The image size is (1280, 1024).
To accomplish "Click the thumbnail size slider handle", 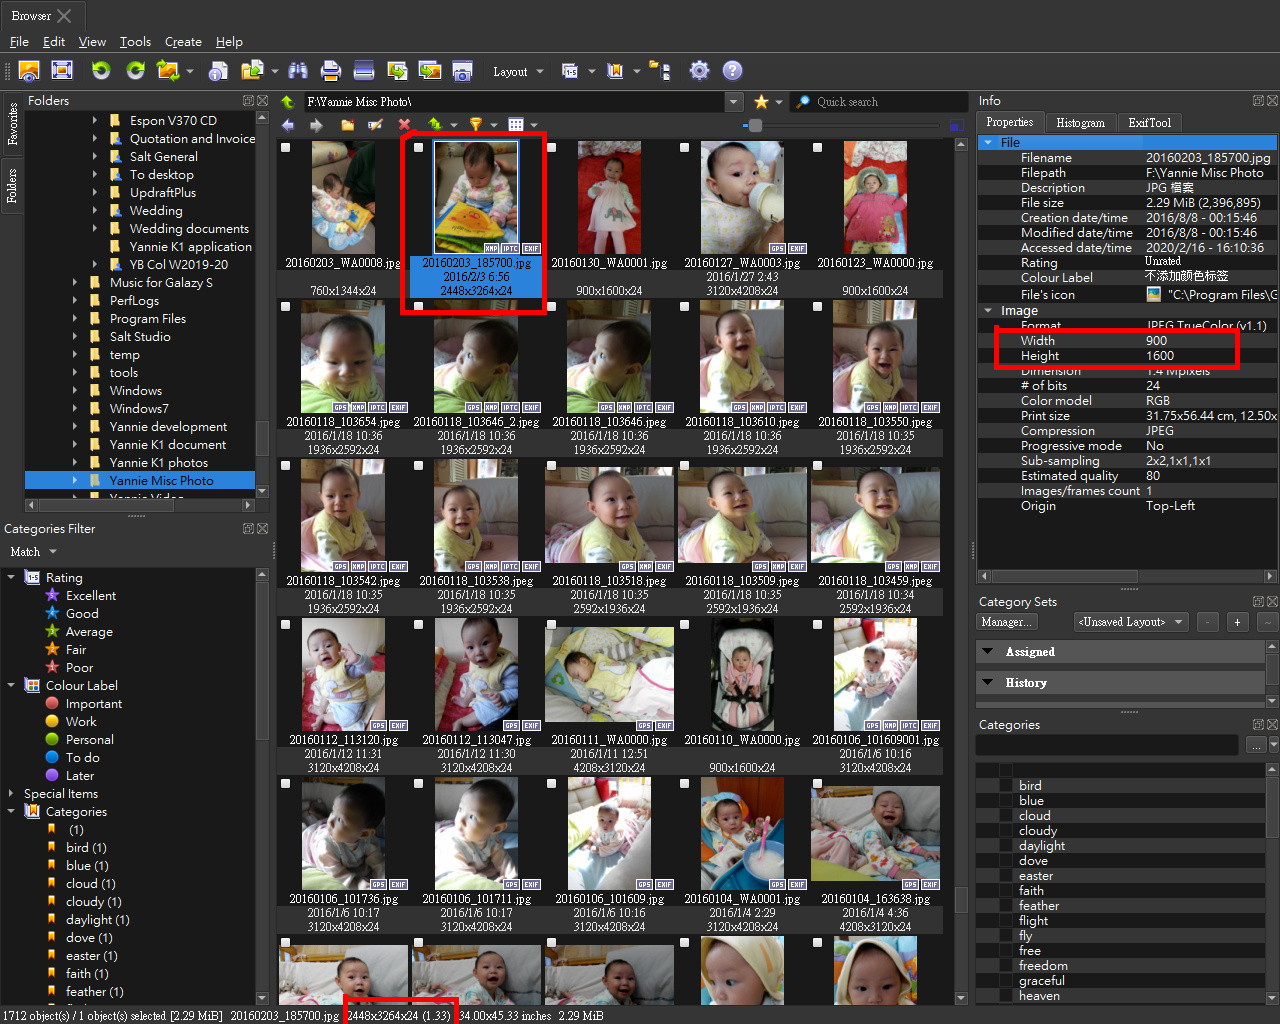I will pyautogui.click(x=755, y=125).
